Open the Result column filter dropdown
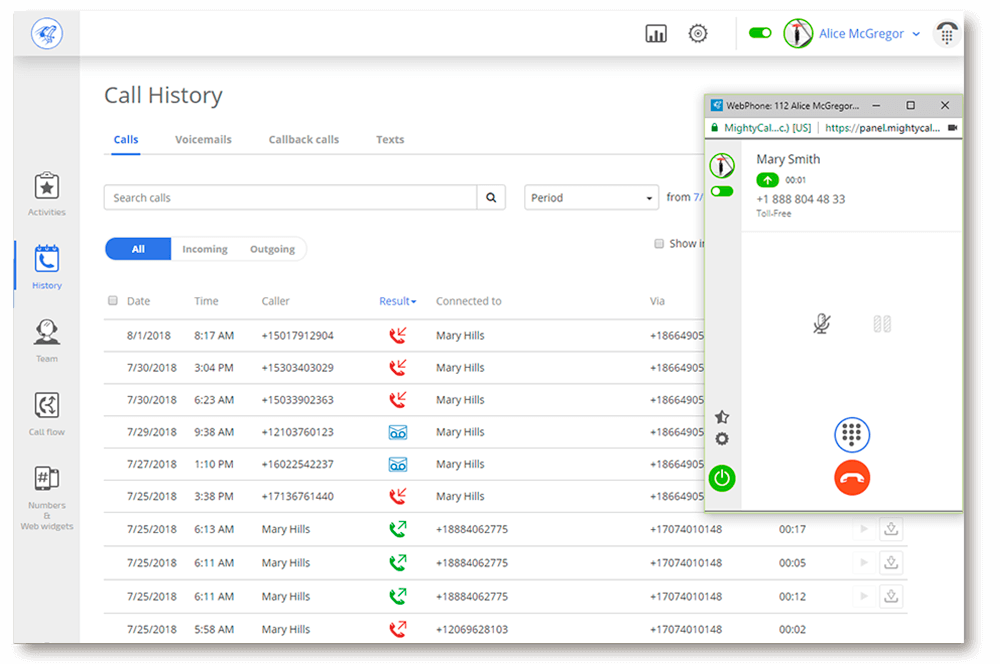This screenshot has height=664, width=1000. [x=398, y=300]
